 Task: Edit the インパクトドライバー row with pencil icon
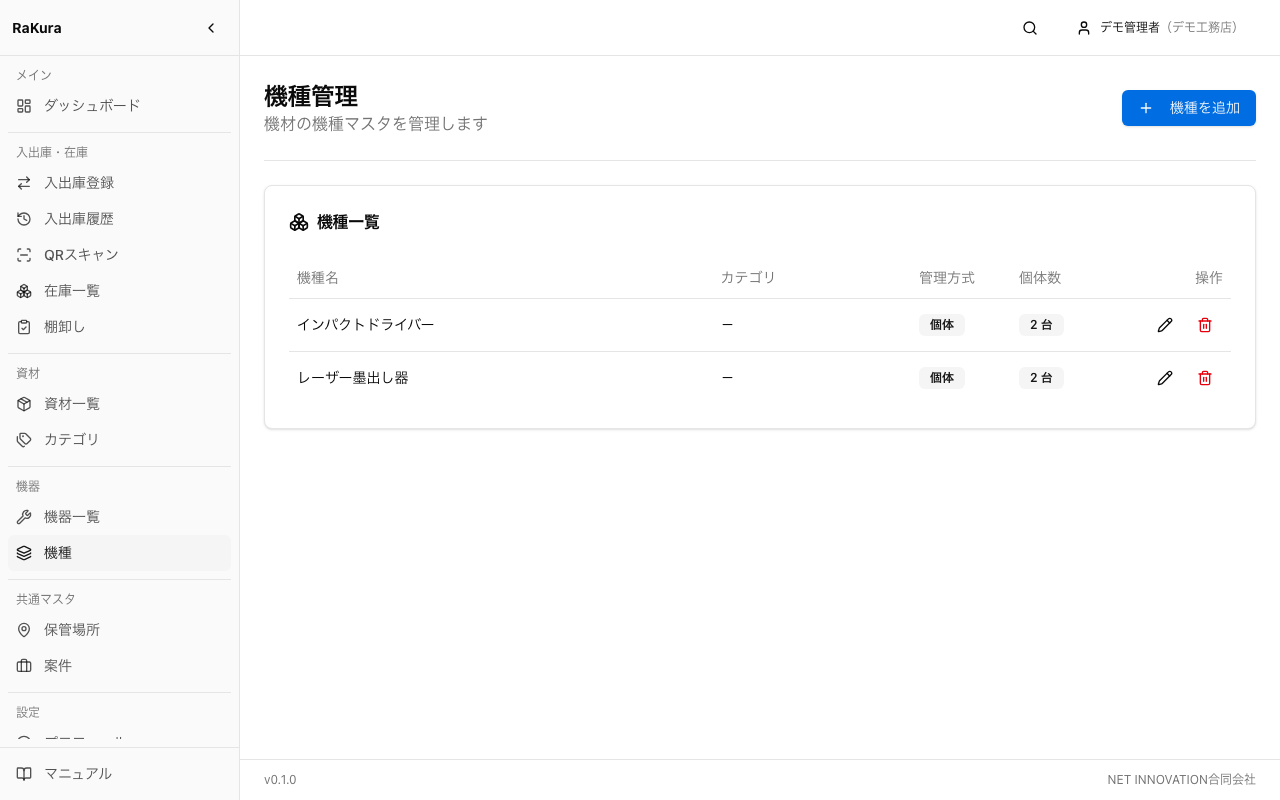click(1165, 325)
